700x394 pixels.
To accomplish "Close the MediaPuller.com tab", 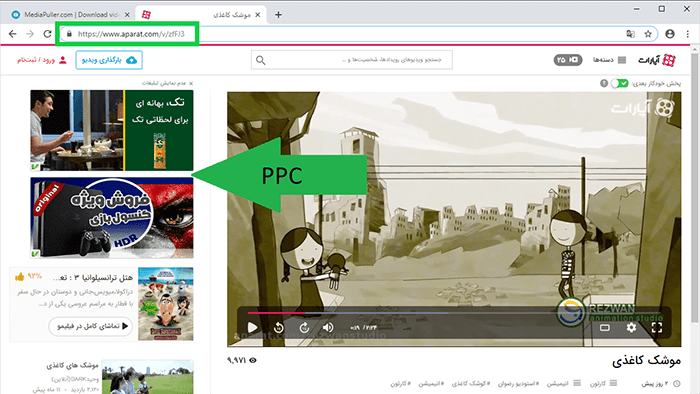I will [x=127, y=15].
